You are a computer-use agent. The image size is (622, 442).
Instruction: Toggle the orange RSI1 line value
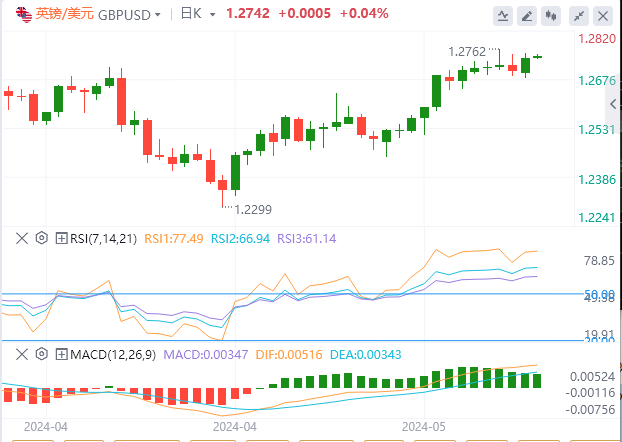point(174,238)
